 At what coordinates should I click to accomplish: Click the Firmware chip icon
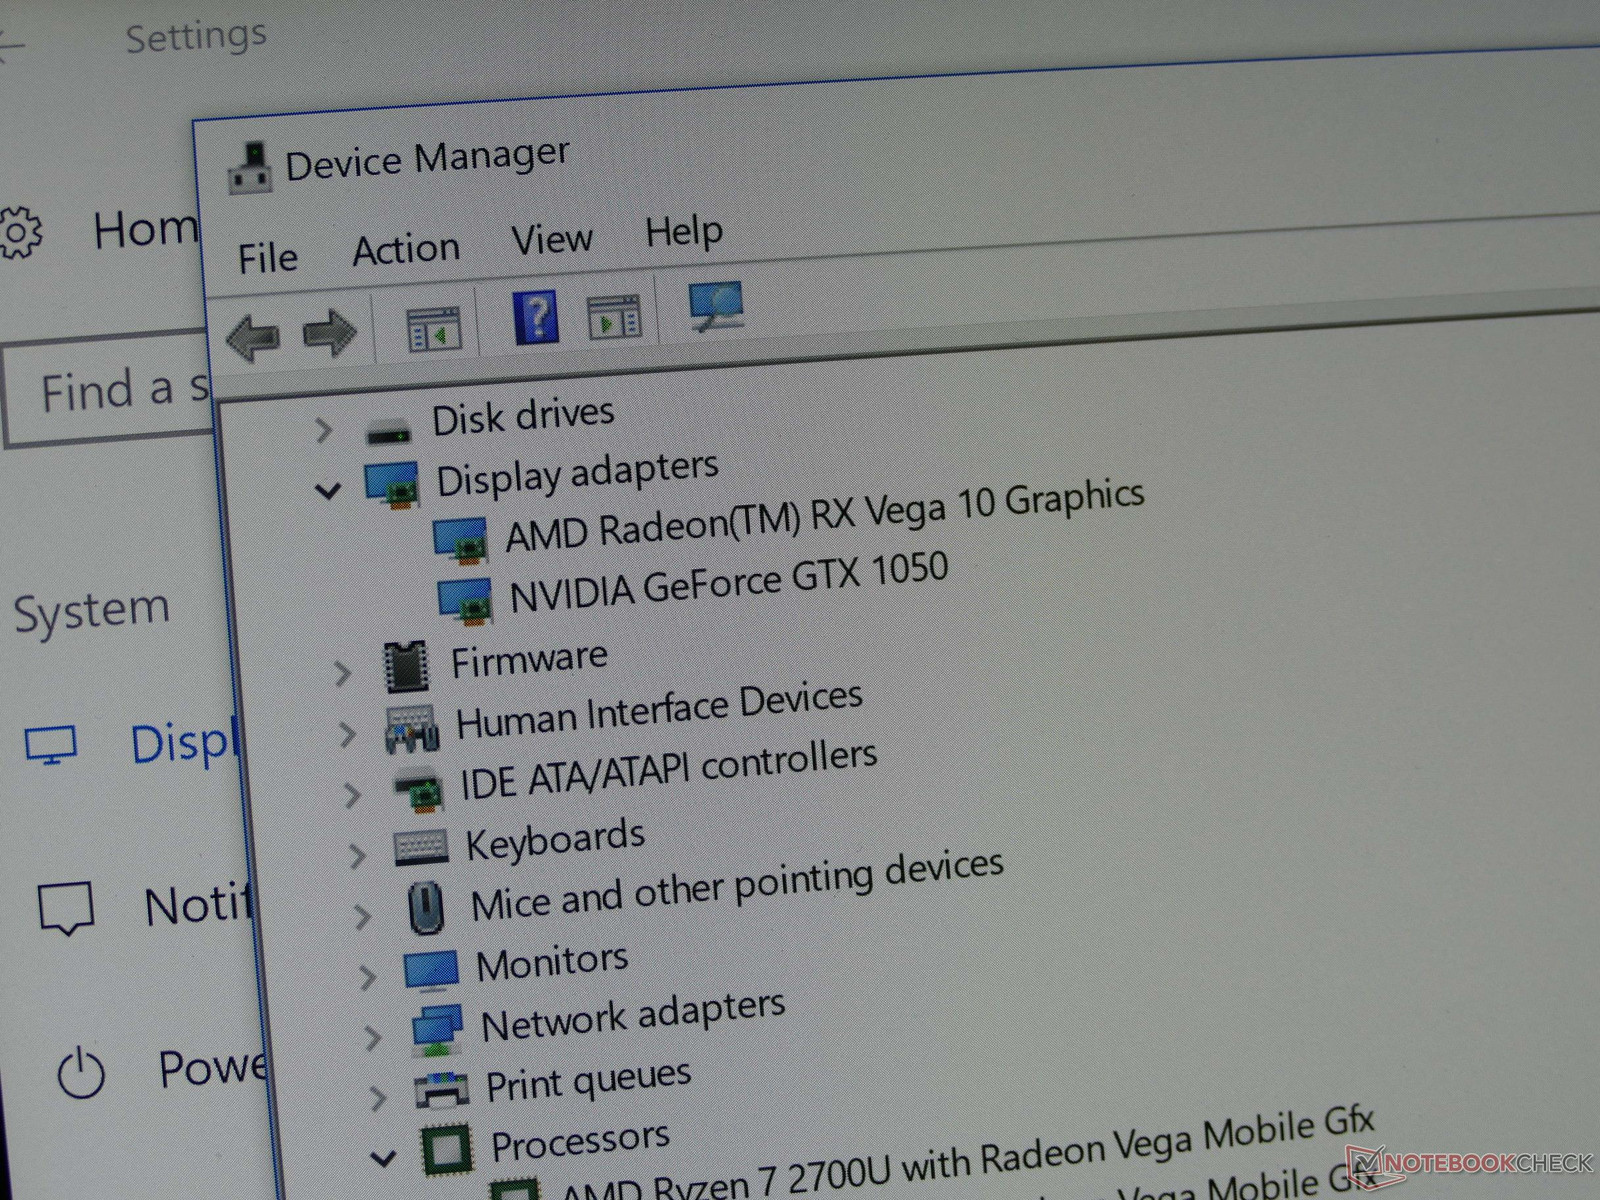coord(406,667)
